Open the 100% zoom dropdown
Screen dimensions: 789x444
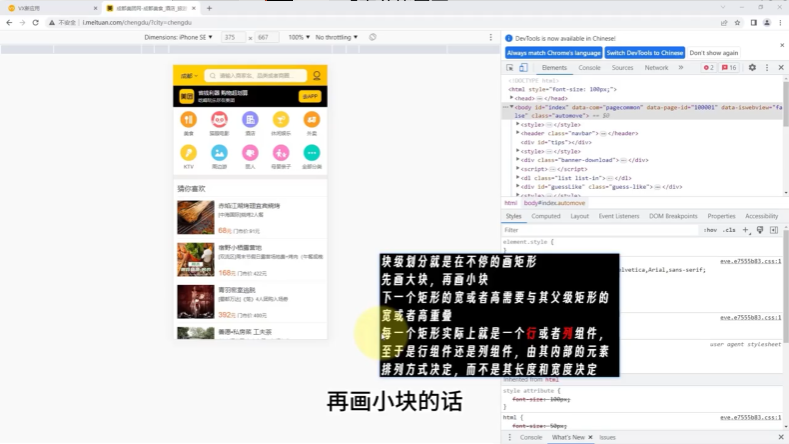pyautogui.click(x=299, y=37)
